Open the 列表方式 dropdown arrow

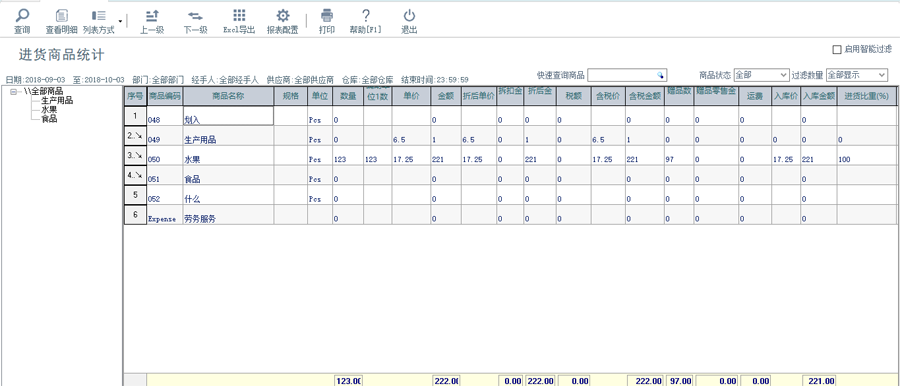pyautogui.click(x=120, y=20)
